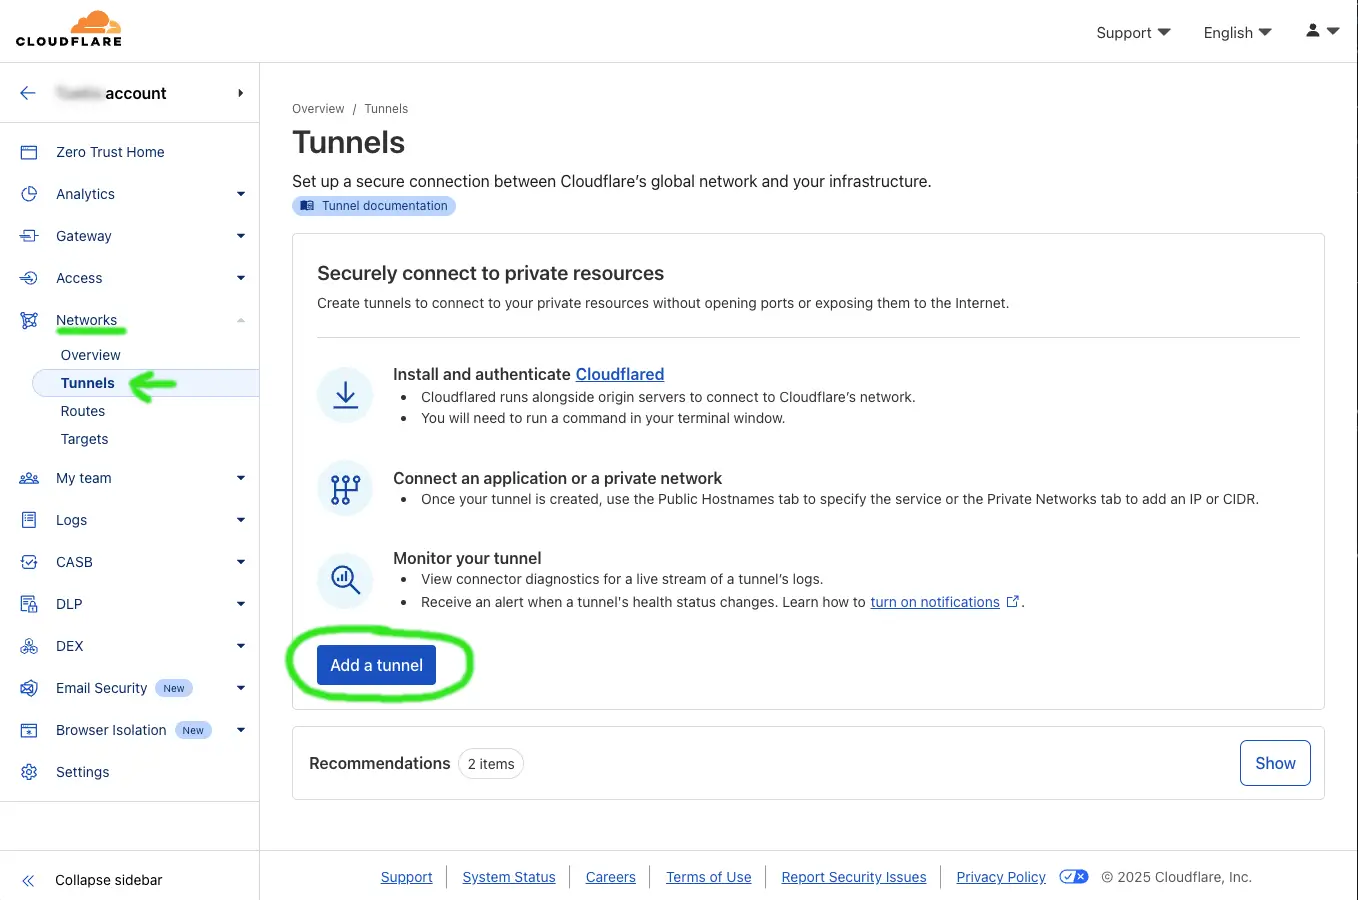Select Tunnels in the Networks submenu
The image size is (1358, 900).
click(87, 382)
